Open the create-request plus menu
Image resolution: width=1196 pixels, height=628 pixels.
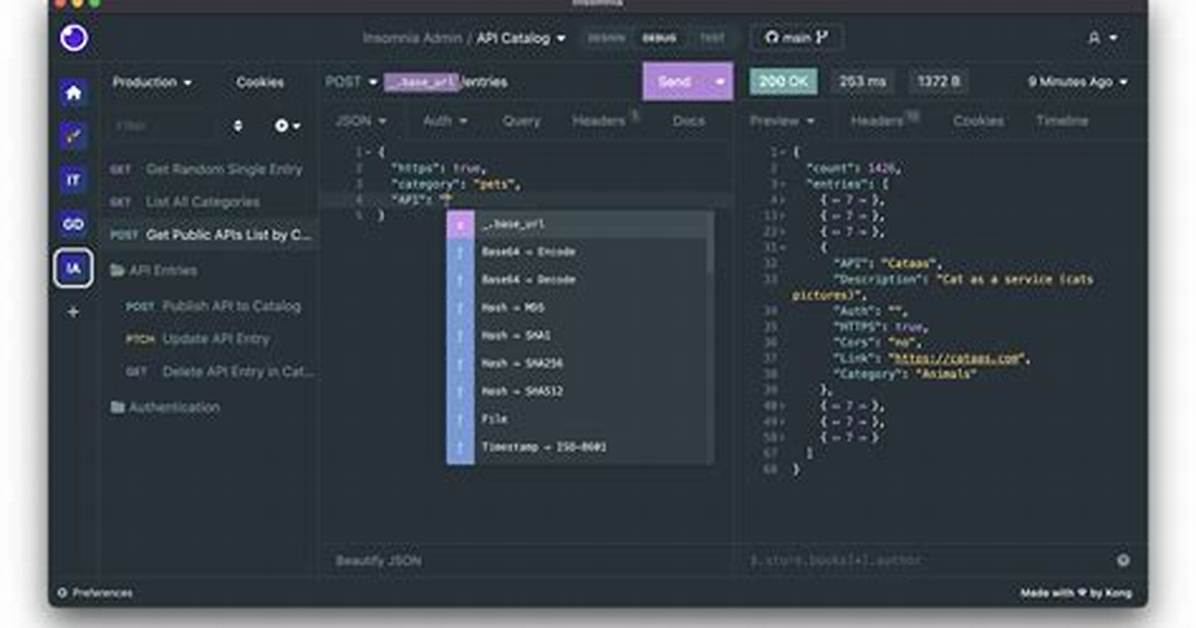click(x=287, y=125)
